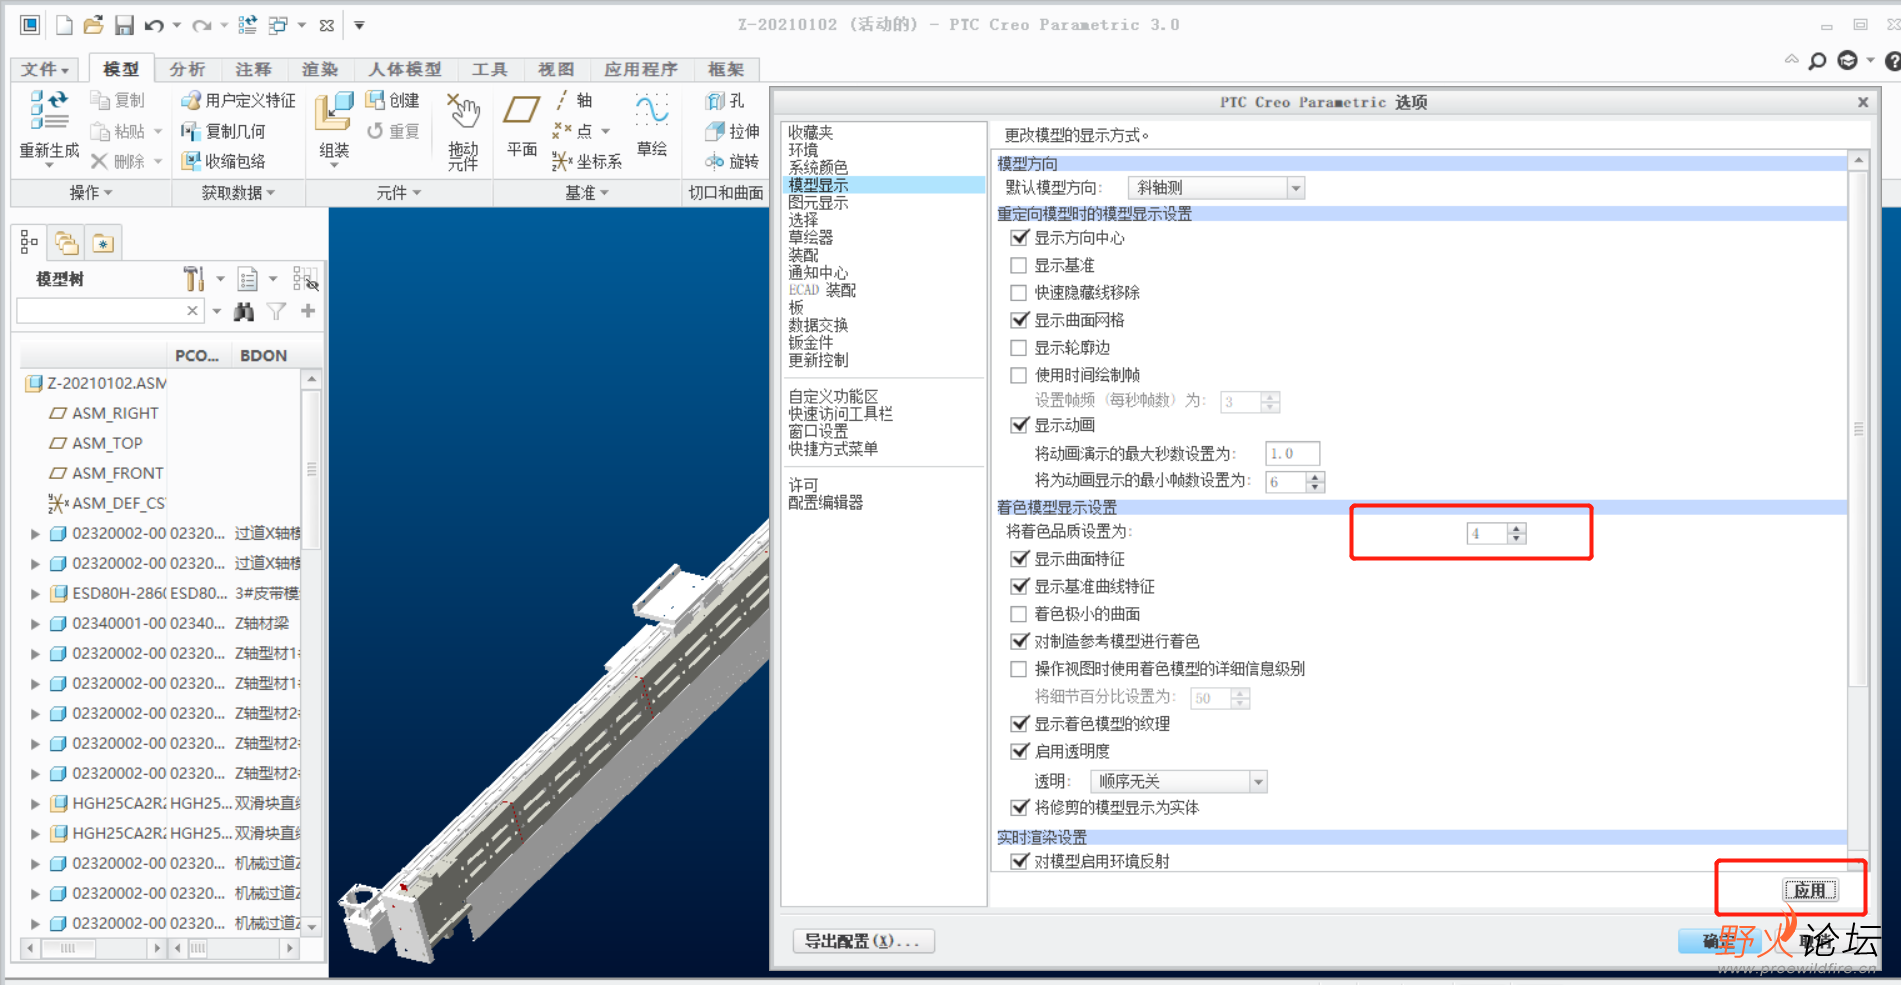
Task: Click the 导出配置 export configuration button
Action: pyautogui.click(x=863, y=941)
